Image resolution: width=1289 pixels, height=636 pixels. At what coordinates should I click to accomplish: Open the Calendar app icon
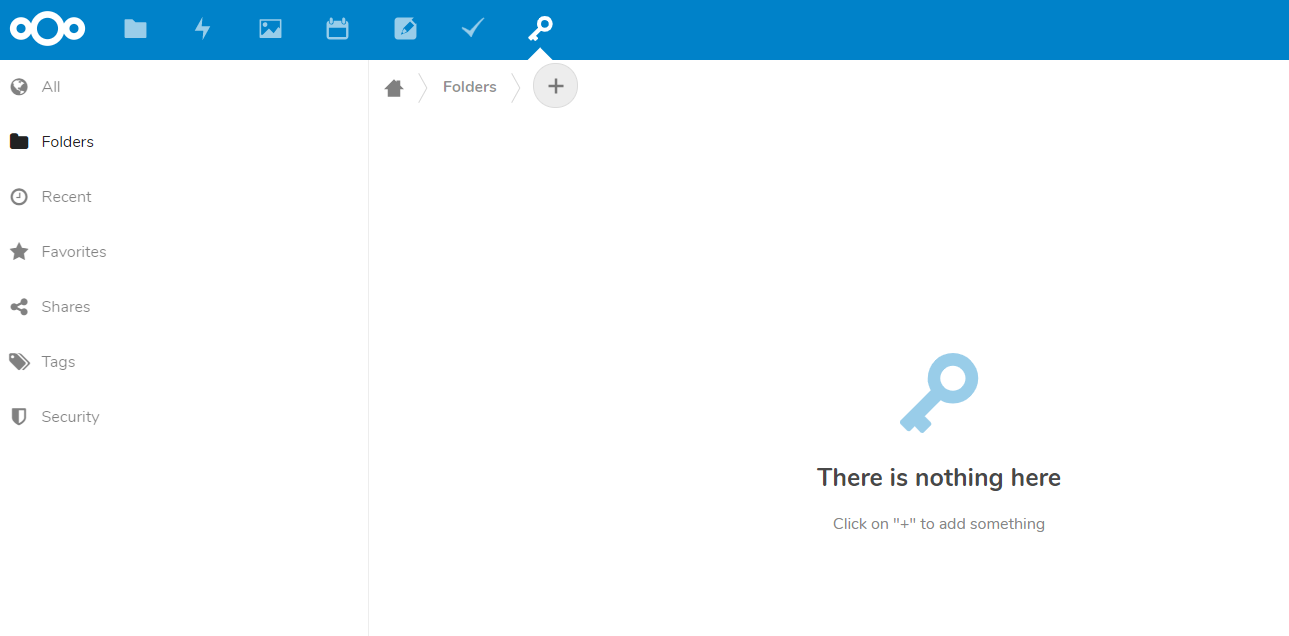point(338,29)
